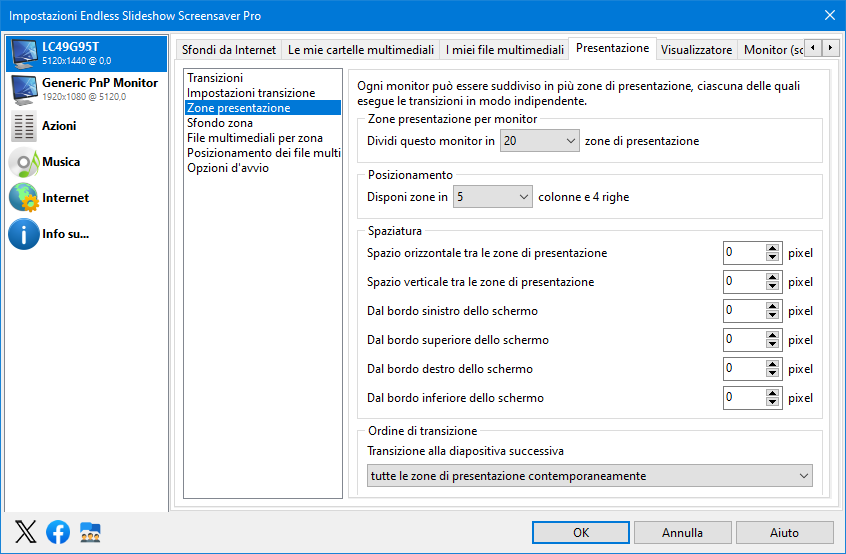The width and height of the screenshot is (846, 554).
Task: Click the OK button
Action: pyautogui.click(x=581, y=532)
